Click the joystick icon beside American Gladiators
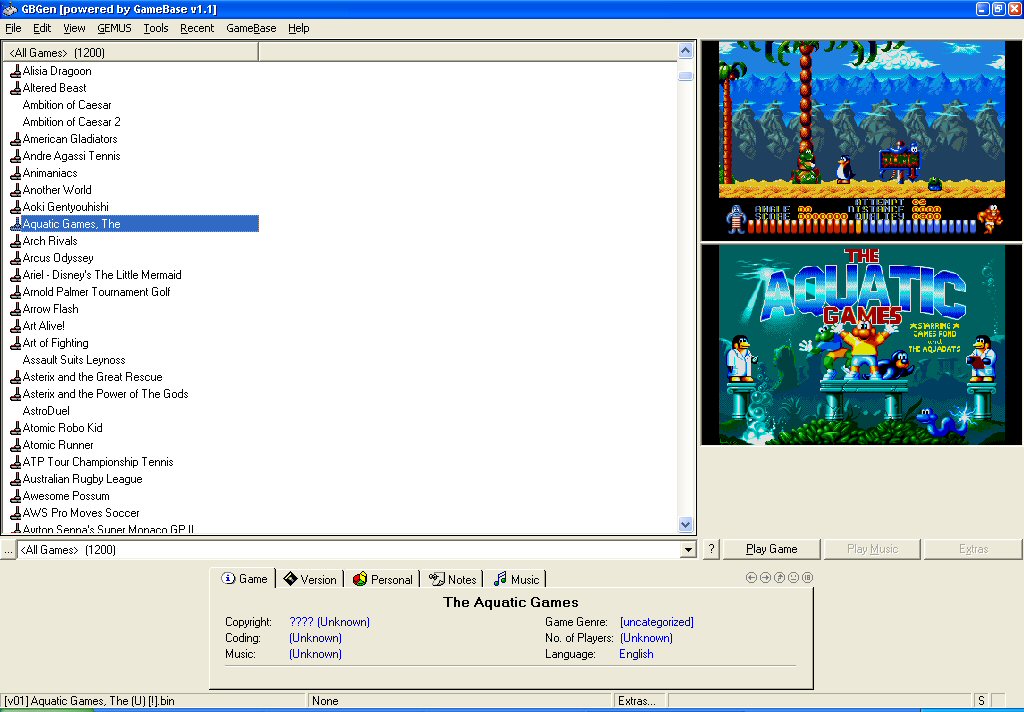This screenshot has width=1024, height=712. pos(16,139)
